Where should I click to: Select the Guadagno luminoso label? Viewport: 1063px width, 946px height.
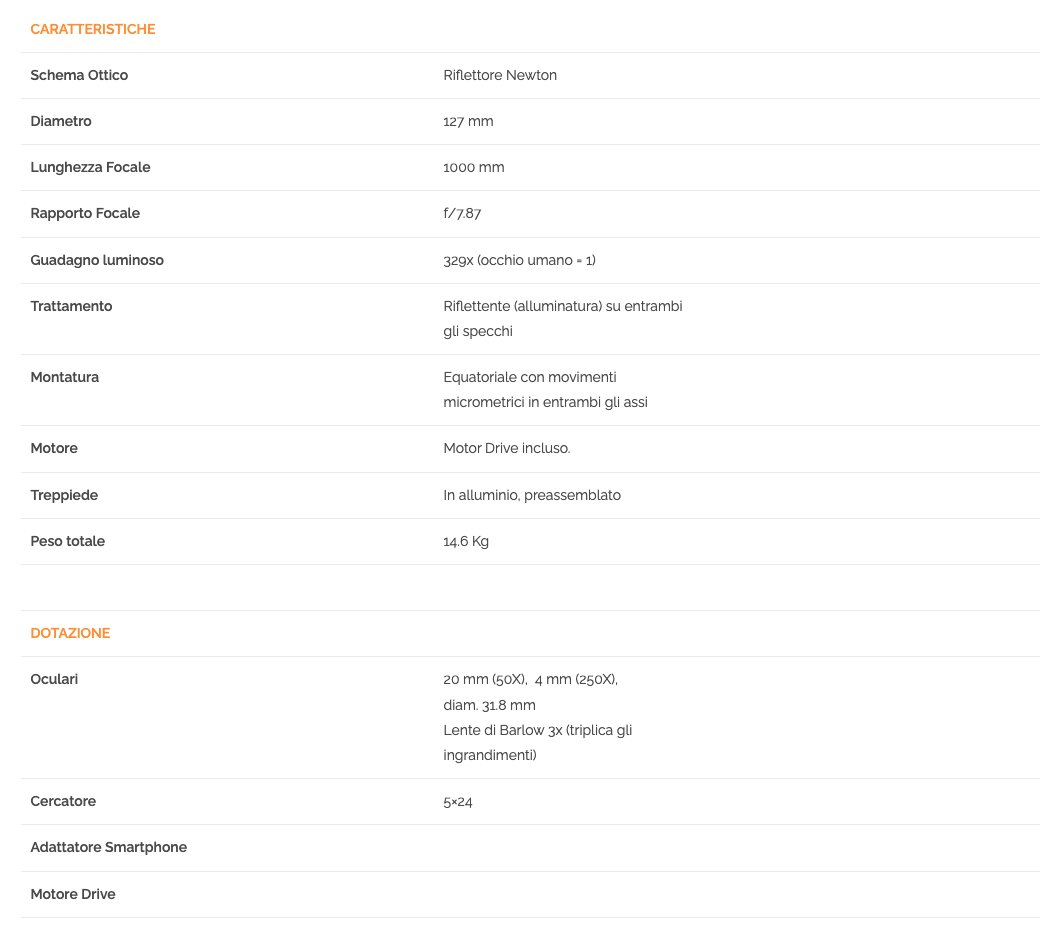pyautogui.click(x=97, y=260)
